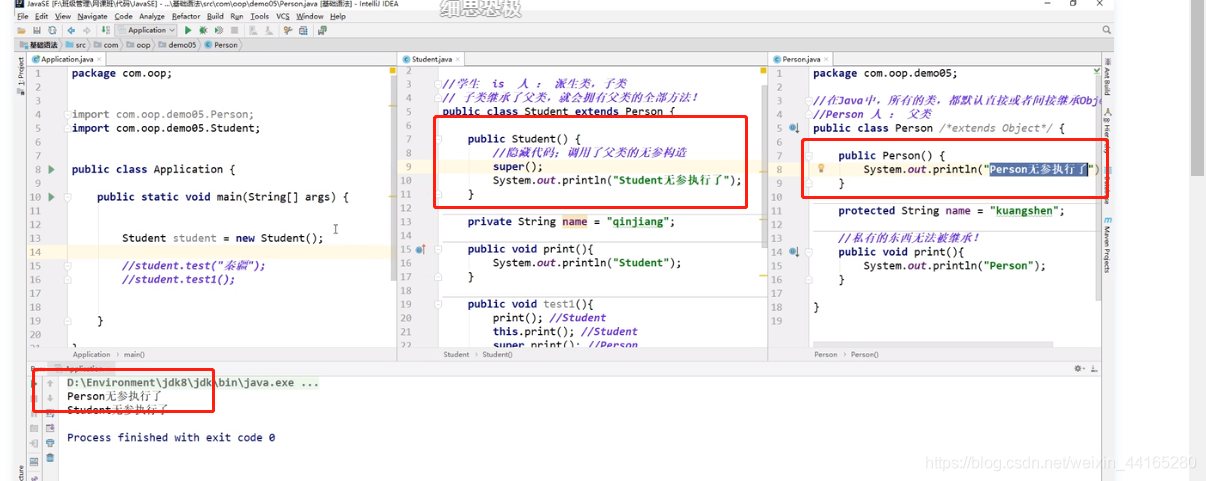Click the Down stack trace arrow in Run panel

pos(50,398)
